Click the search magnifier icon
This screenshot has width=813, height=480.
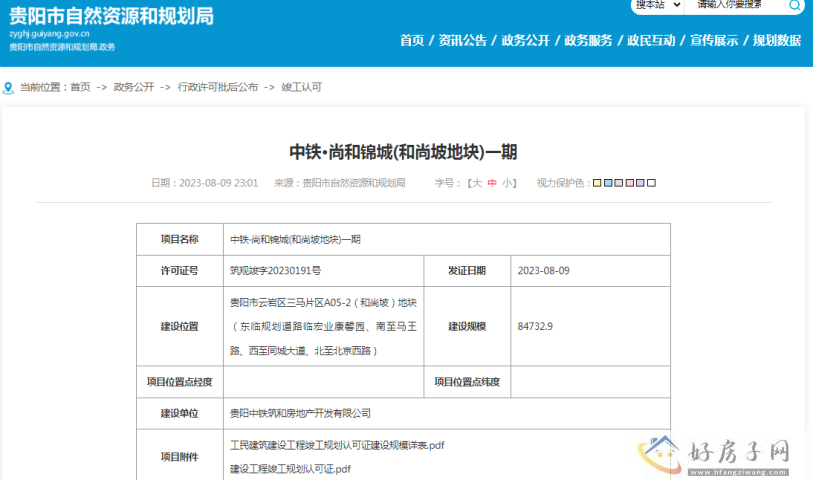tap(794, 6)
